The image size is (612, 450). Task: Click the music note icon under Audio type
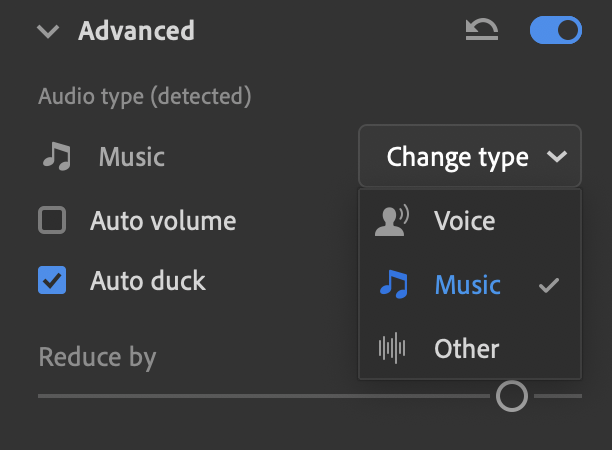pyautogui.click(x=57, y=156)
